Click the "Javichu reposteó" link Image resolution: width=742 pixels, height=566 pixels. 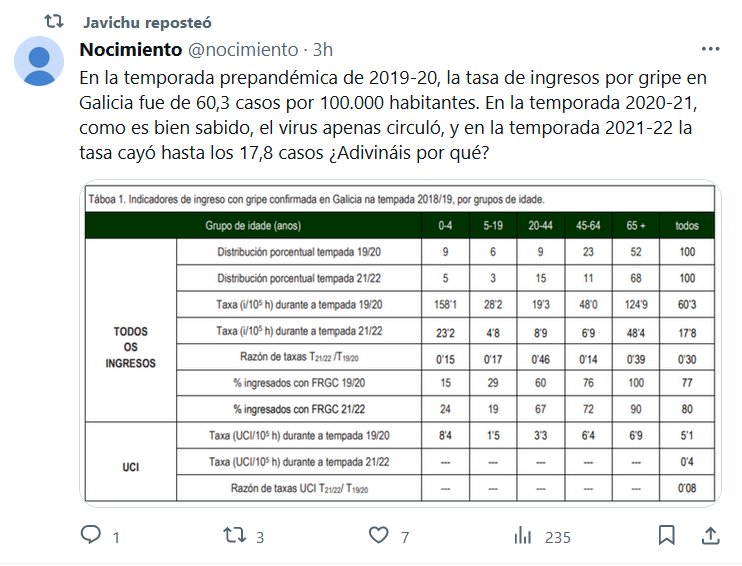(147, 21)
